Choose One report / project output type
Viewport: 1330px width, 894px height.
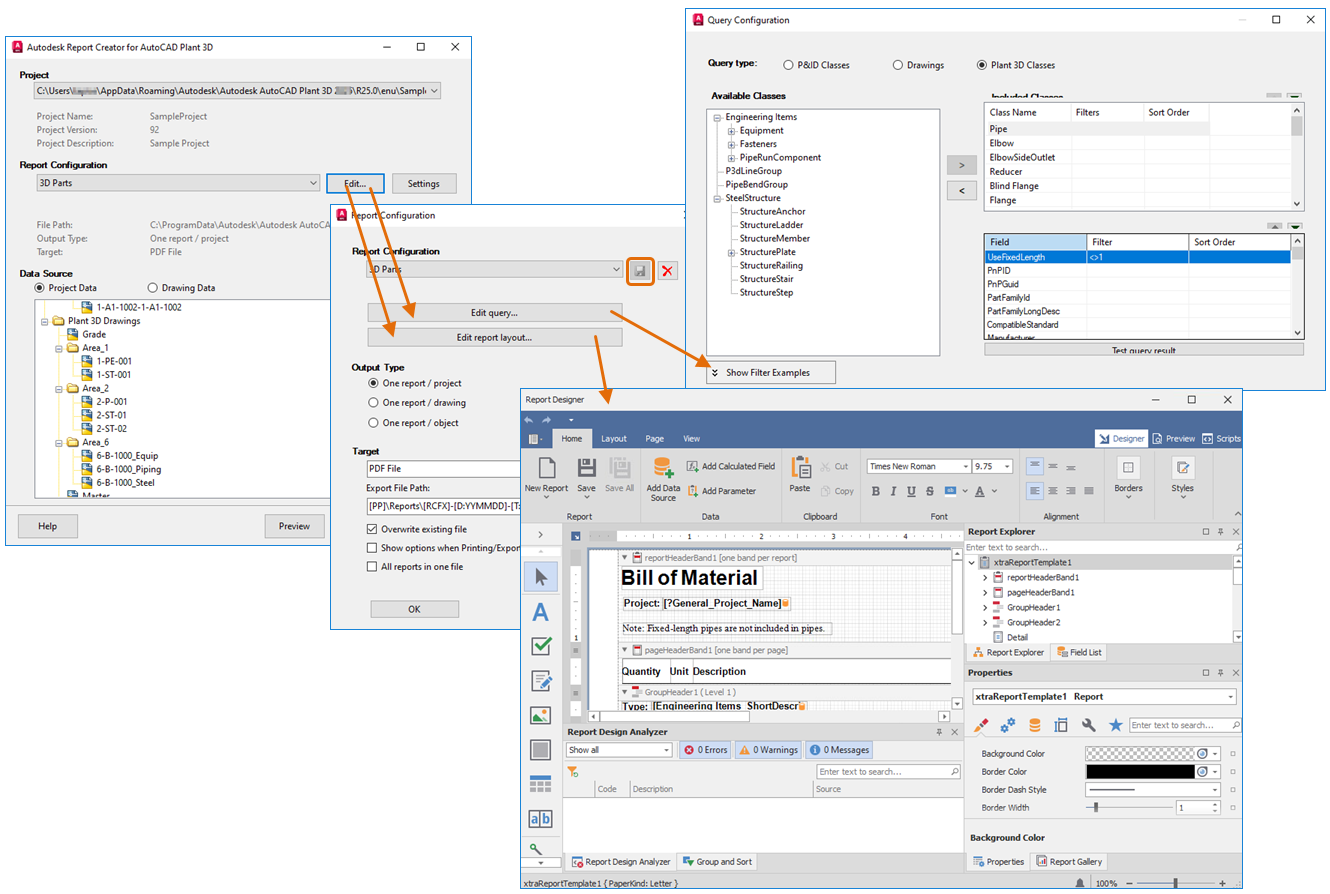374,383
